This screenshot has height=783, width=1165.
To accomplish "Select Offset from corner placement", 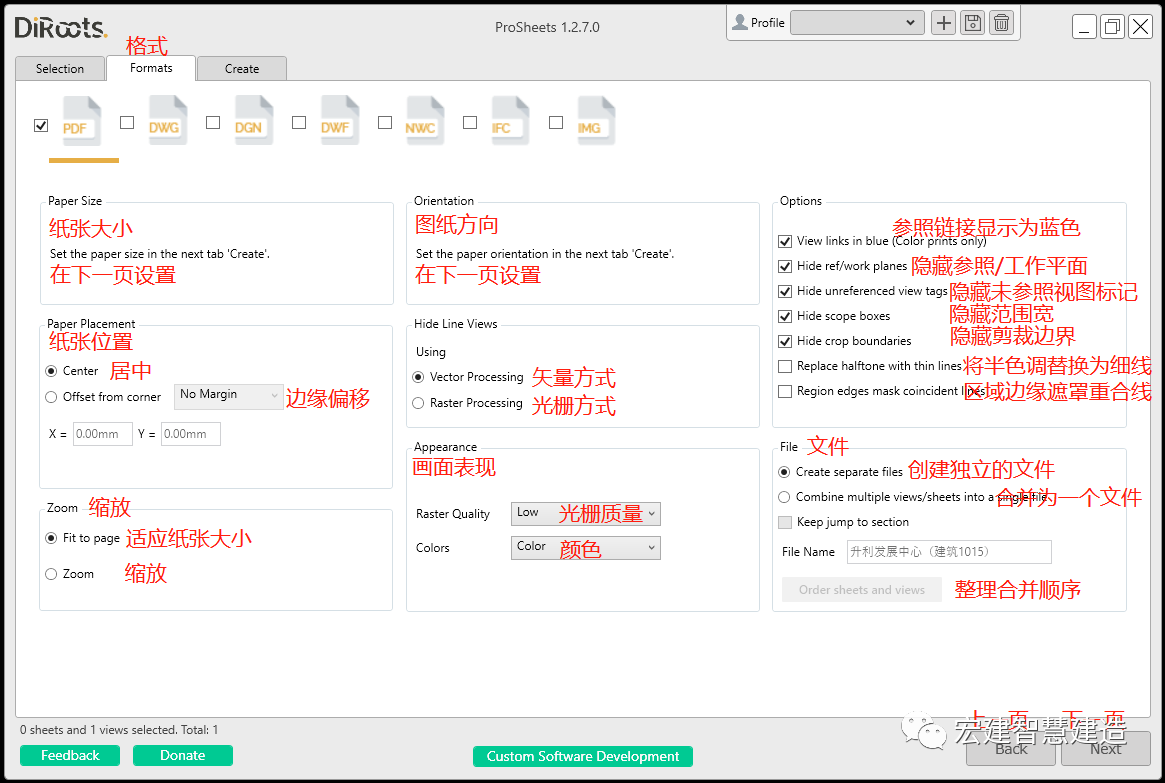I will tap(51, 397).
